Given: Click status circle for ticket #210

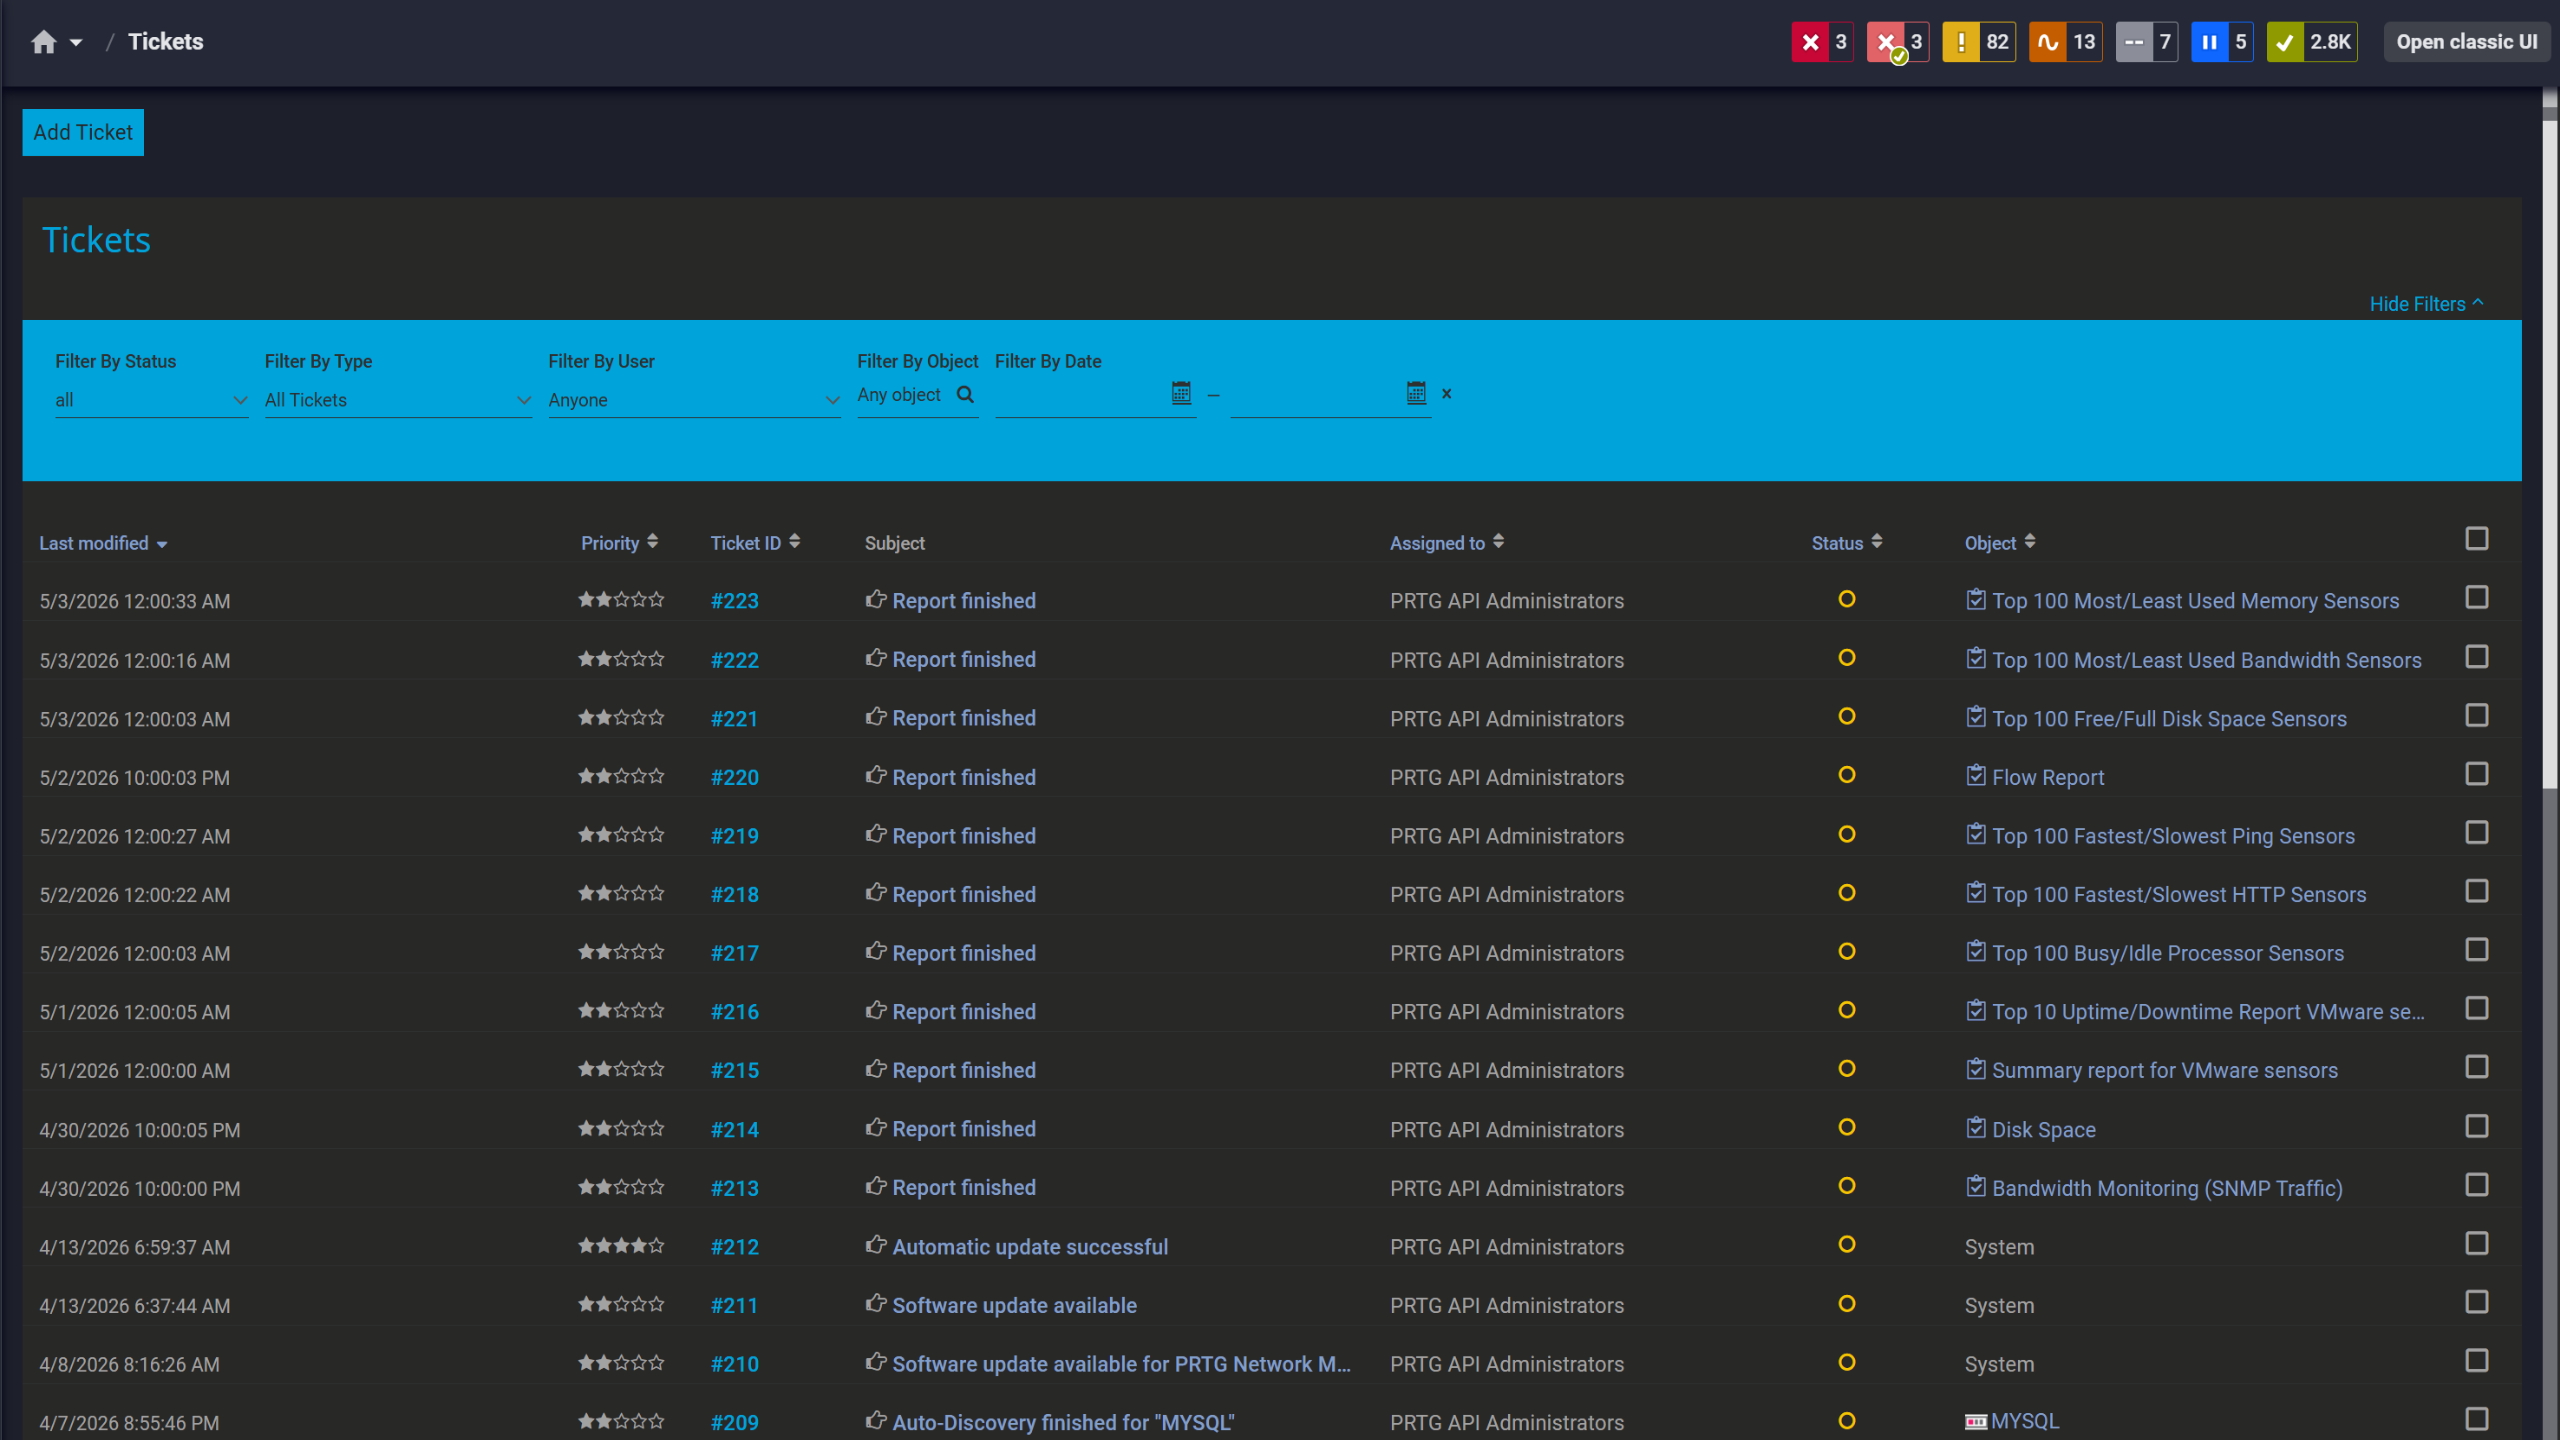Looking at the screenshot, I should (1846, 1363).
